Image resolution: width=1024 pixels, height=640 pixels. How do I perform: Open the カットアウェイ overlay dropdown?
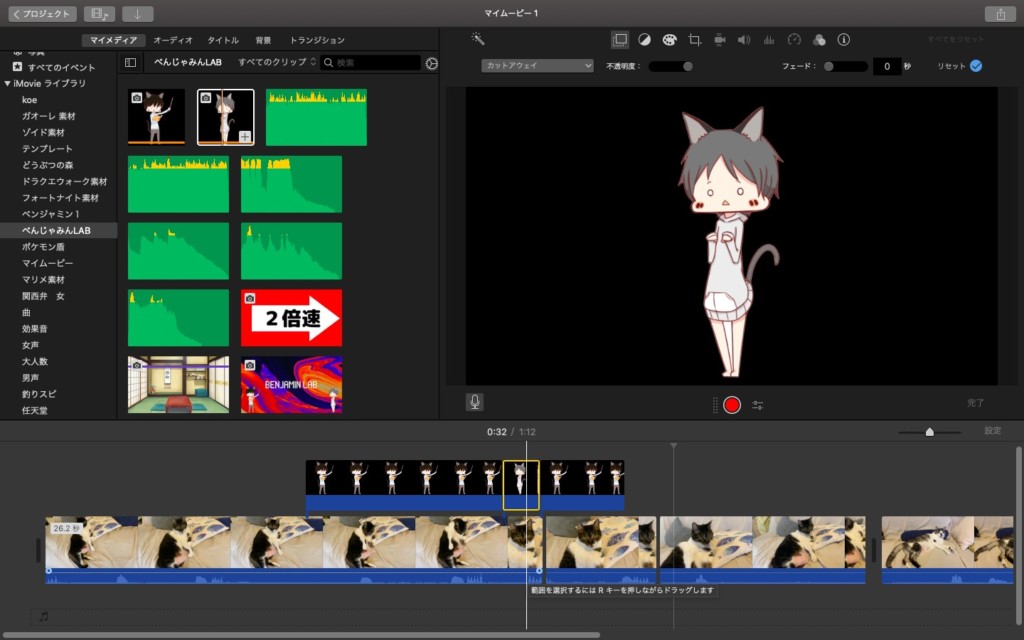[x=537, y=66]
